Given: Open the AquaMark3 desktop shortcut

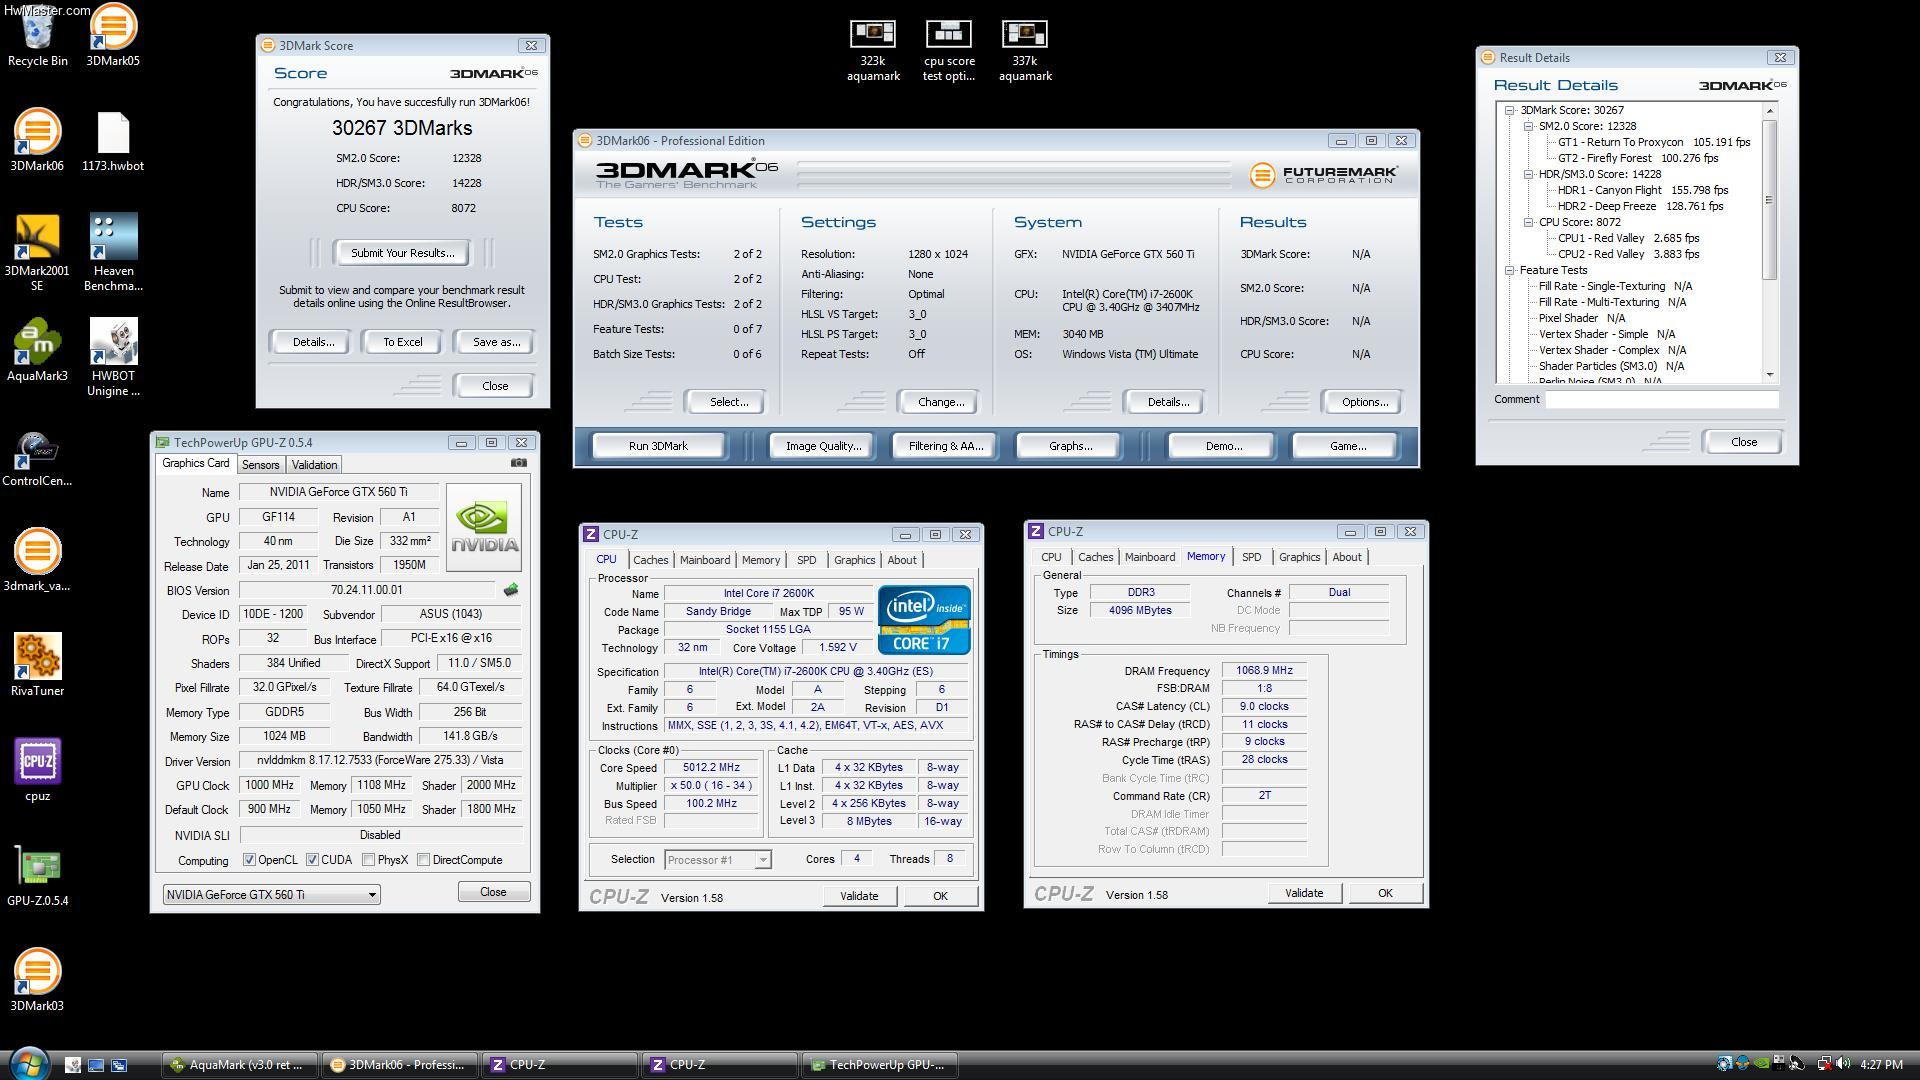Looking at the screenshot, I should point(37,351).
